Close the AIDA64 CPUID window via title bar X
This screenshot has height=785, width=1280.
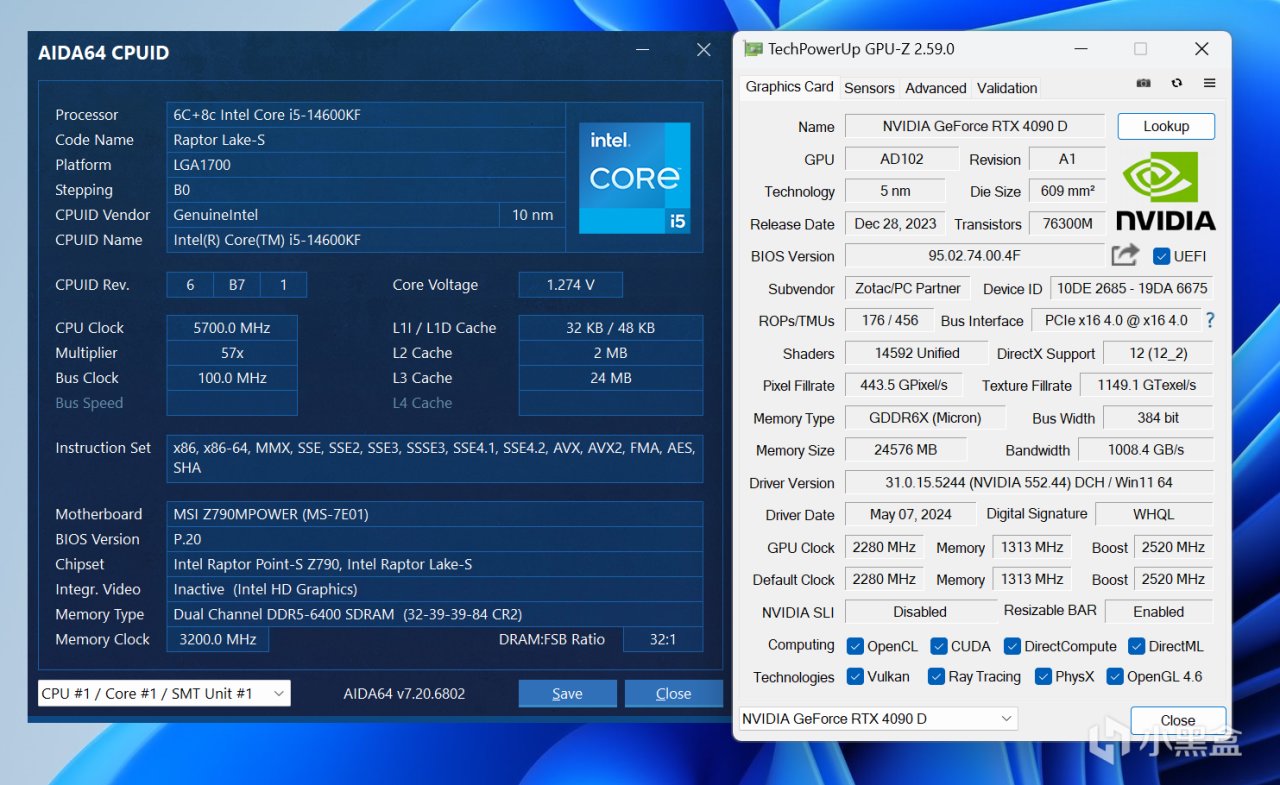click(704, 50)
